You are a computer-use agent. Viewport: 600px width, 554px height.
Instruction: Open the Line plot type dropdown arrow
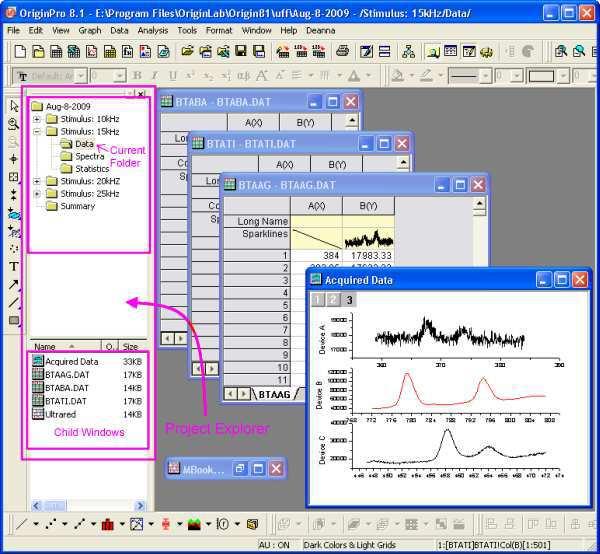[36, 524]
